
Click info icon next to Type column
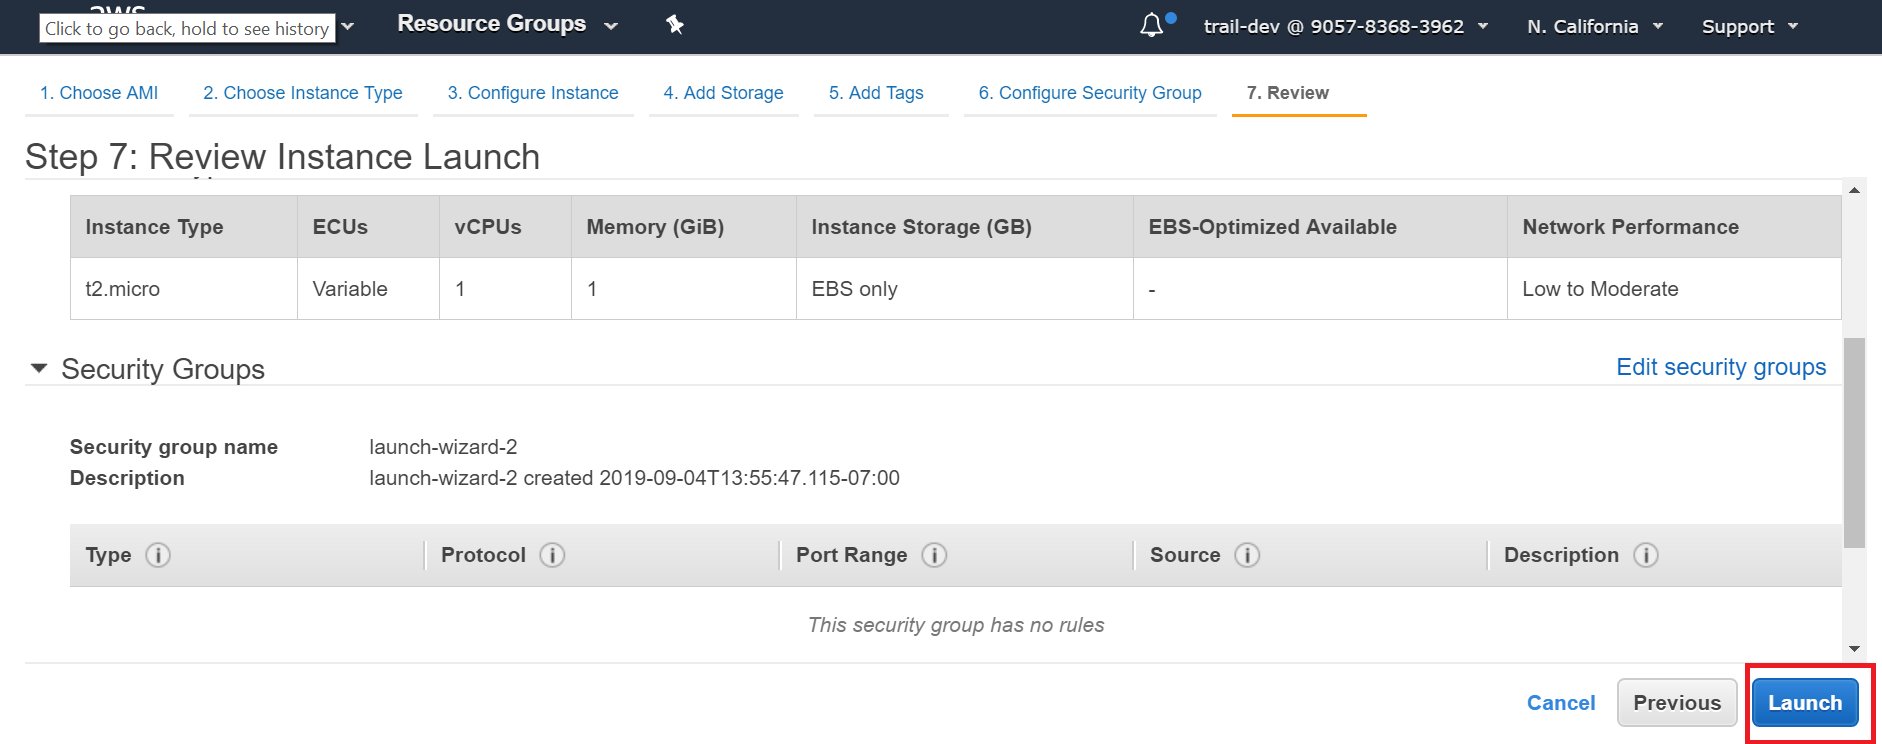coord(158,555)
